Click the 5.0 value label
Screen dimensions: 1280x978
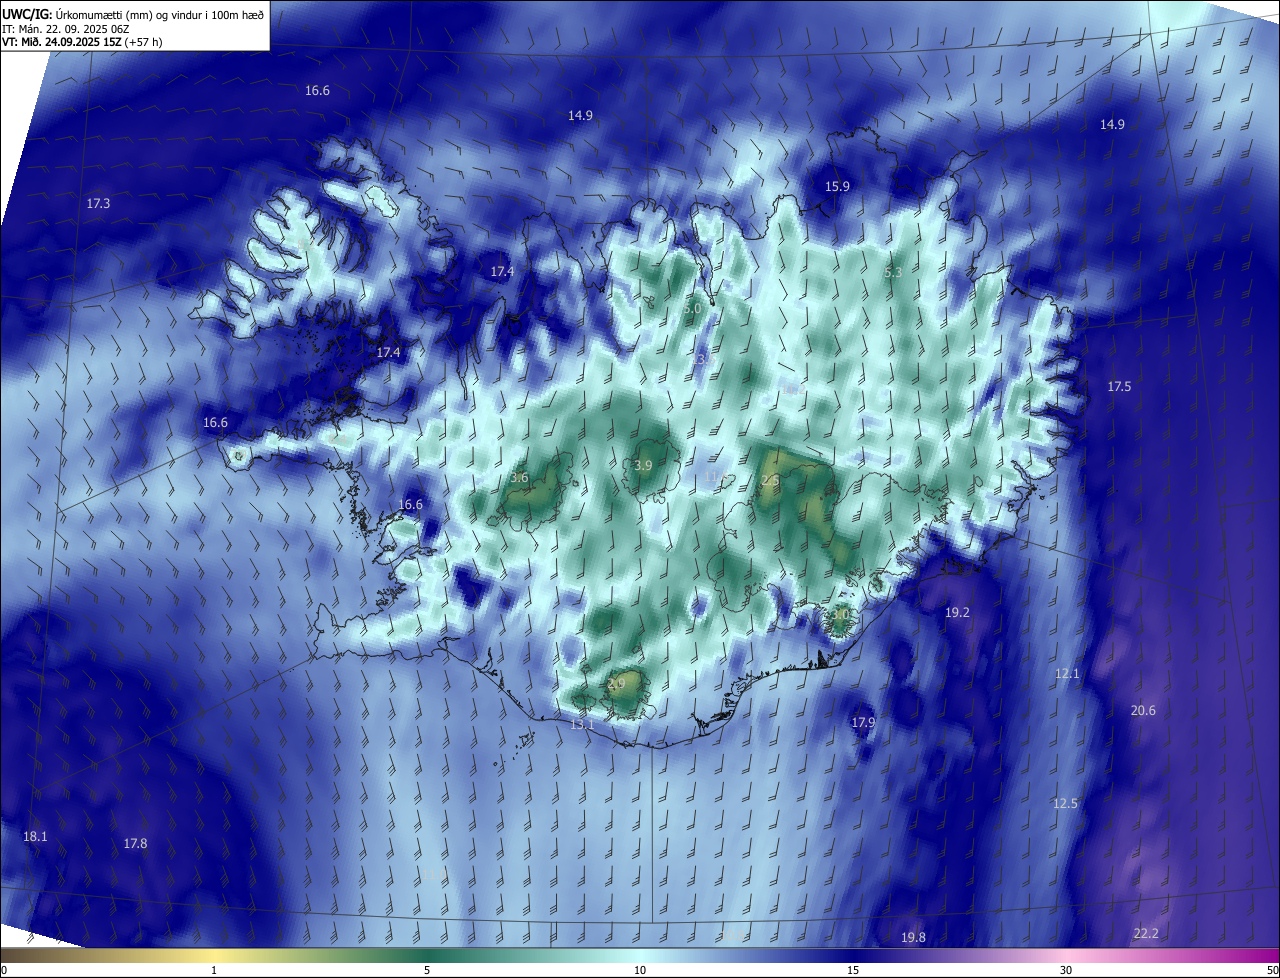692,309
